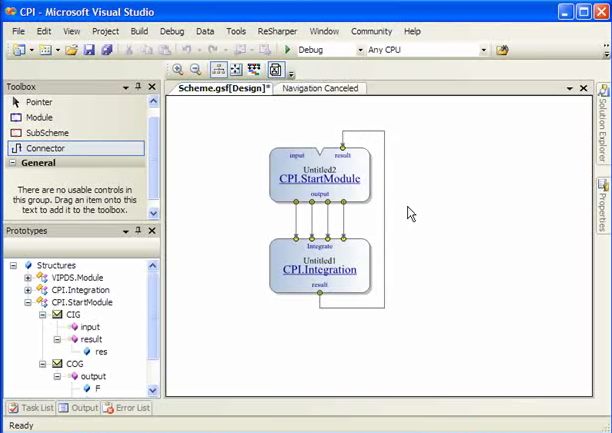This screenshot has width=612, height=433.
Task: Open the New Project dropdown arrow
Action: 32,50
